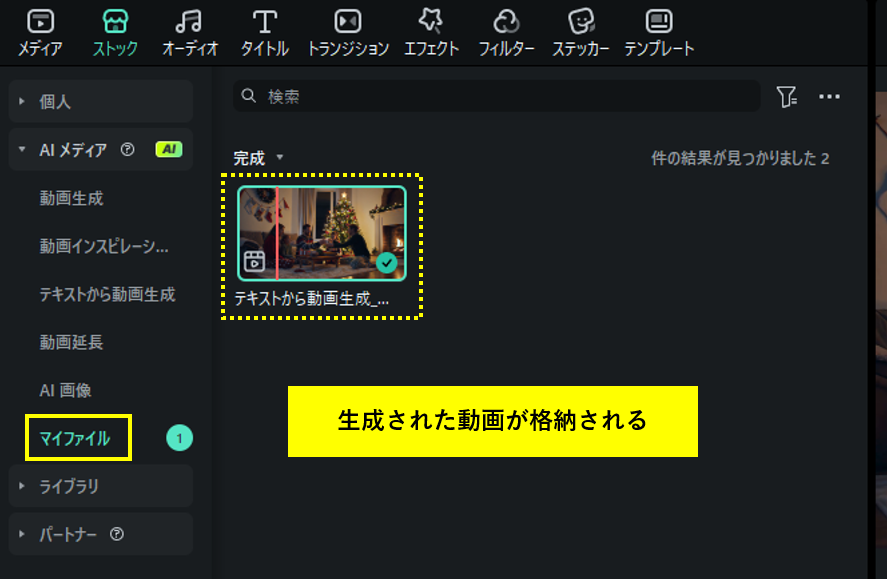Open the Titles tab icon
887x579 pixels.
pyautogui.click(x=264, y=22)
